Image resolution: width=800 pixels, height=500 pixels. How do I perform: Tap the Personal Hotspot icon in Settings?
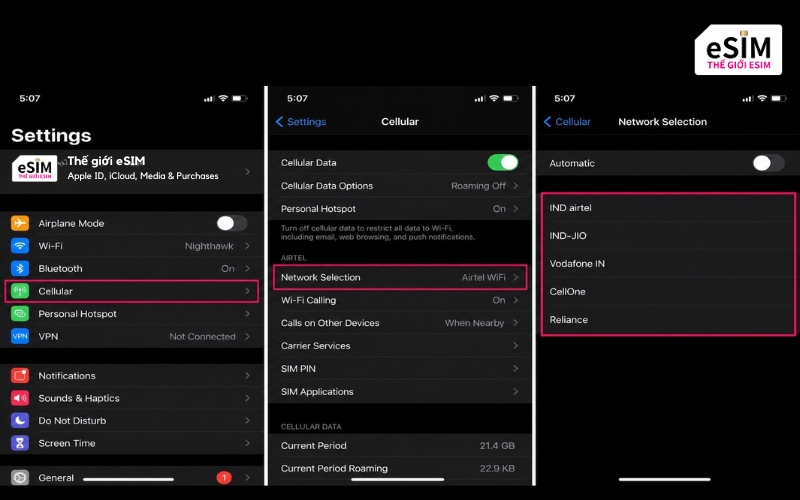click(20, 314)
